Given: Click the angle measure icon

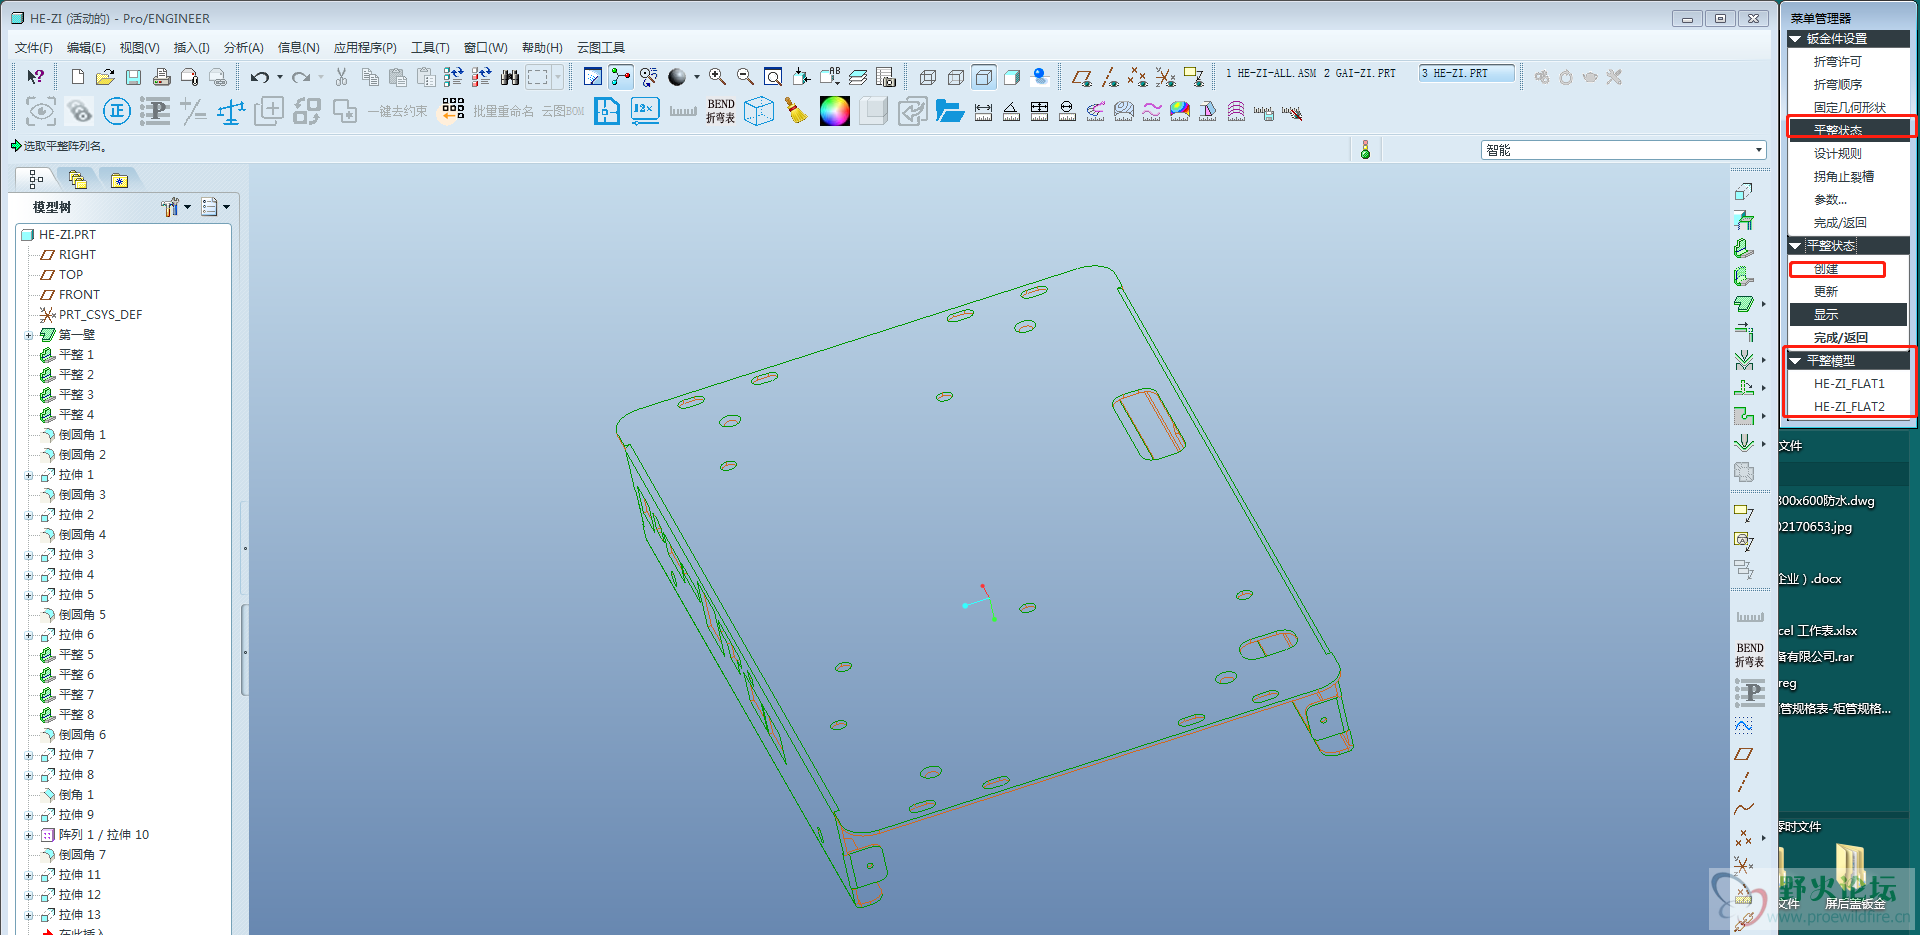Looking at the screenshot, I should [1011, 112].
